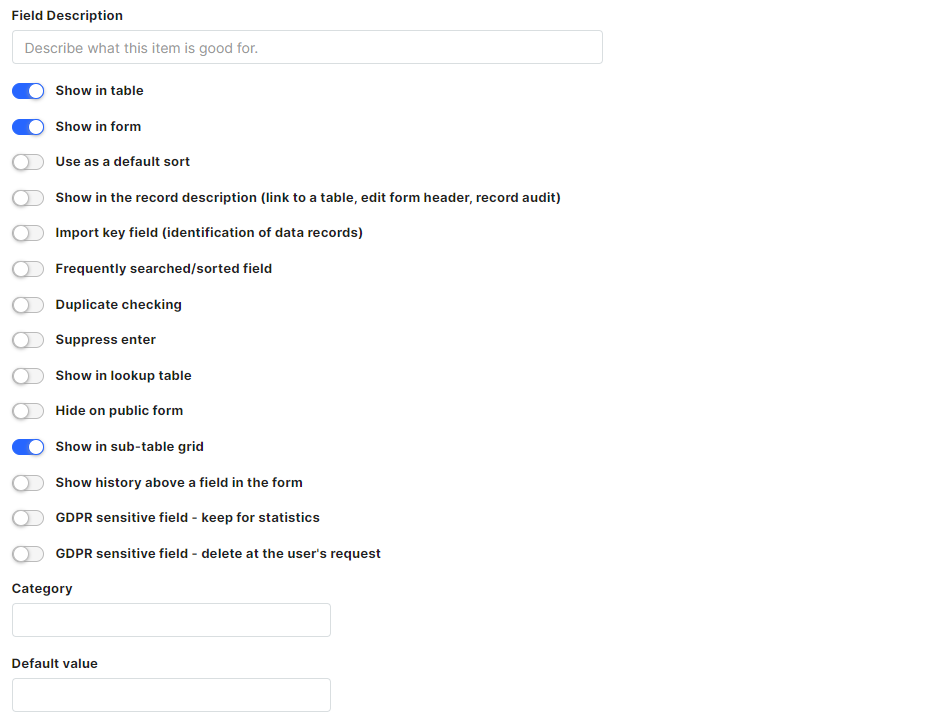Enable Duplicate checking toggle
This screenshot has width=939, height=726.
[x=28, y=305]
